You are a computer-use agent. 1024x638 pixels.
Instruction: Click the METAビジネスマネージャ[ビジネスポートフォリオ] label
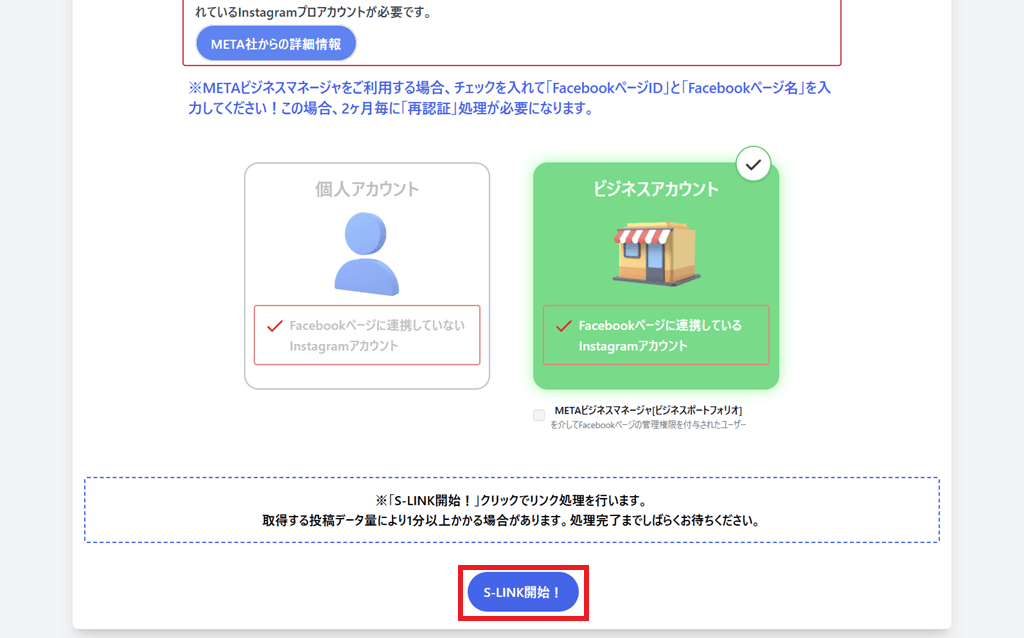point(648,410)
